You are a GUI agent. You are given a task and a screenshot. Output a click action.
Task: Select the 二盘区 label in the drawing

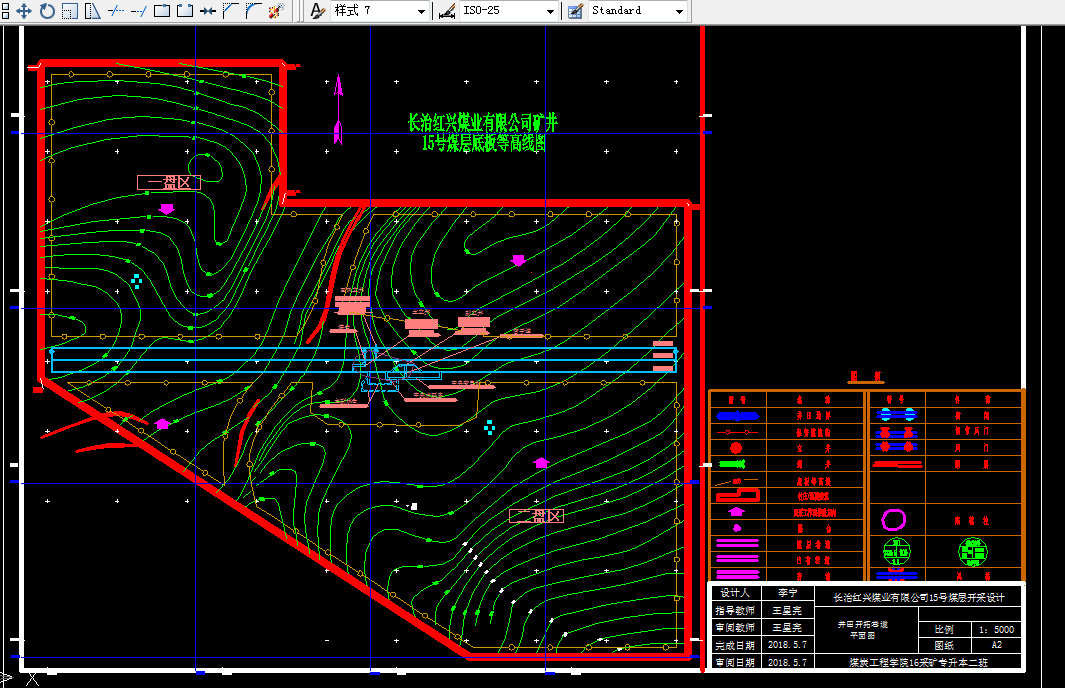click(x=537, y=516)
